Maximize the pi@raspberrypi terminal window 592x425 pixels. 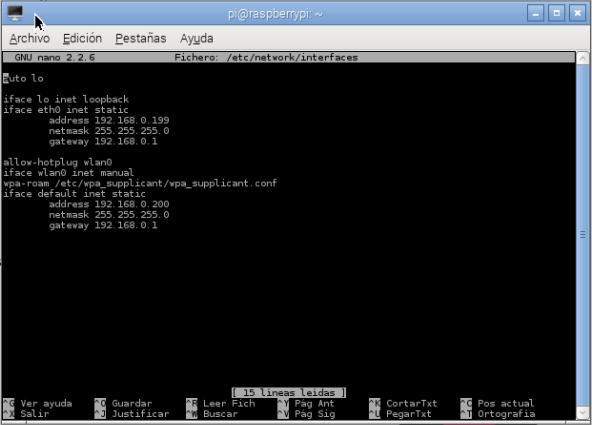[557, 14]
